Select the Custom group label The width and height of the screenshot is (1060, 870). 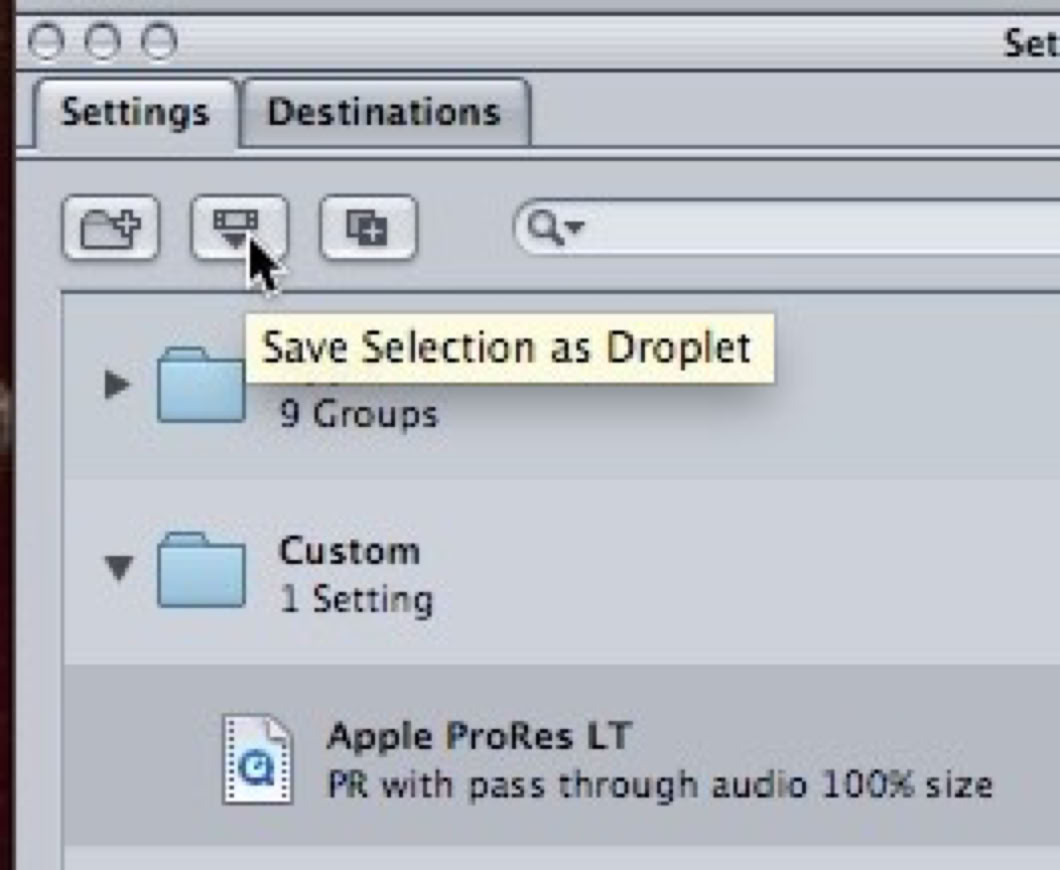(348, 550)
